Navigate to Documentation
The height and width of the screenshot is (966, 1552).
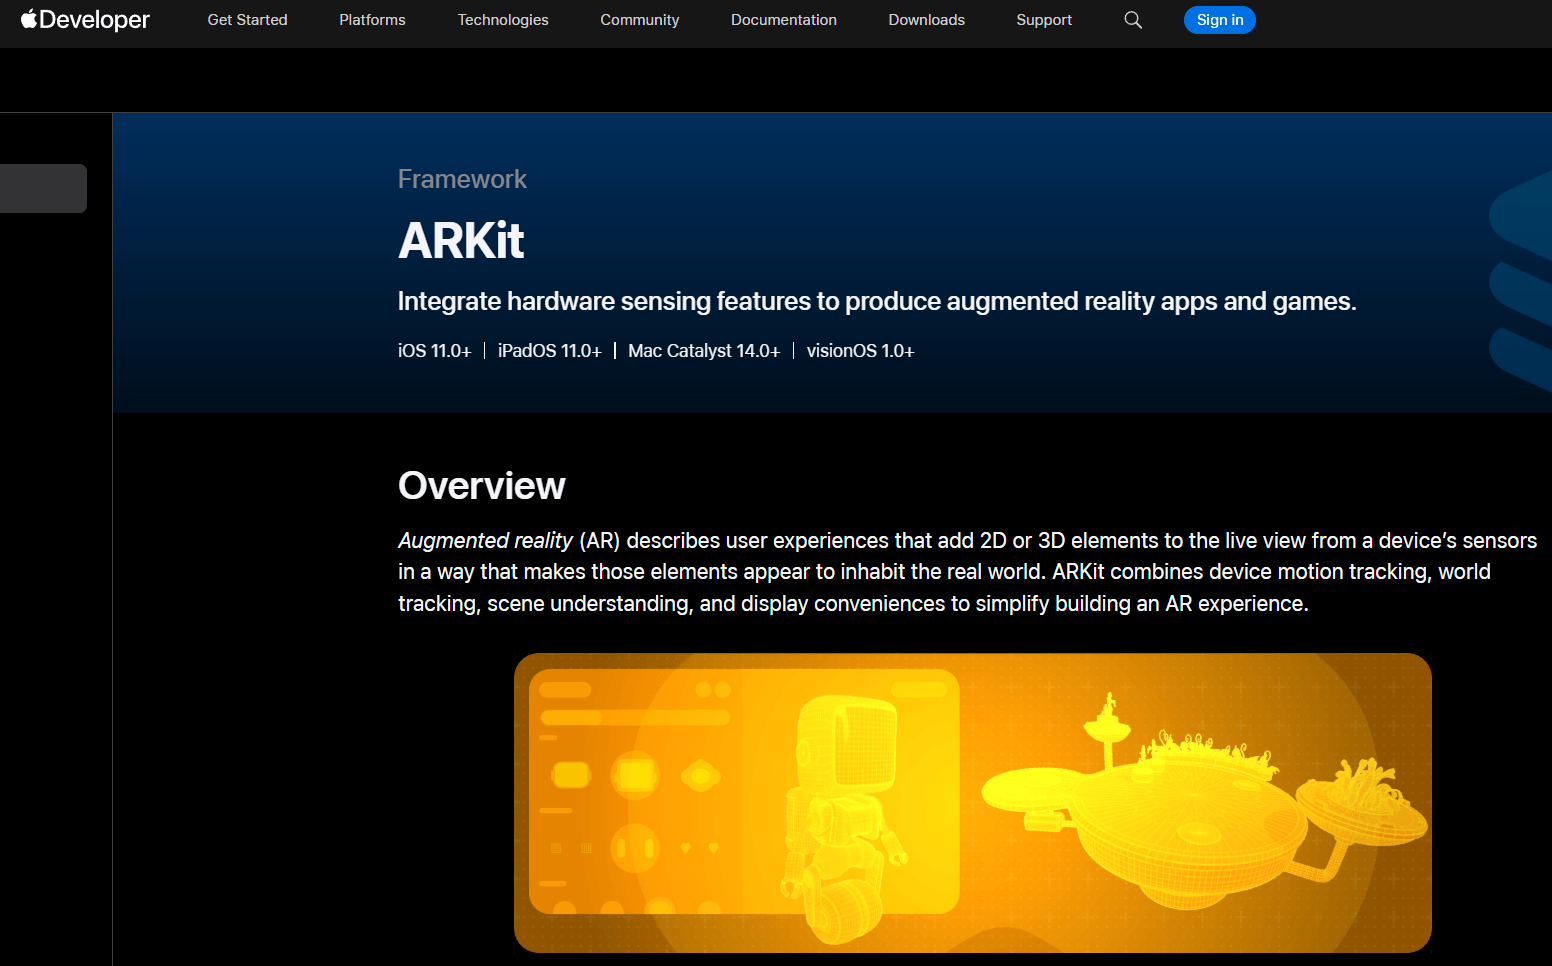(784, 20)
